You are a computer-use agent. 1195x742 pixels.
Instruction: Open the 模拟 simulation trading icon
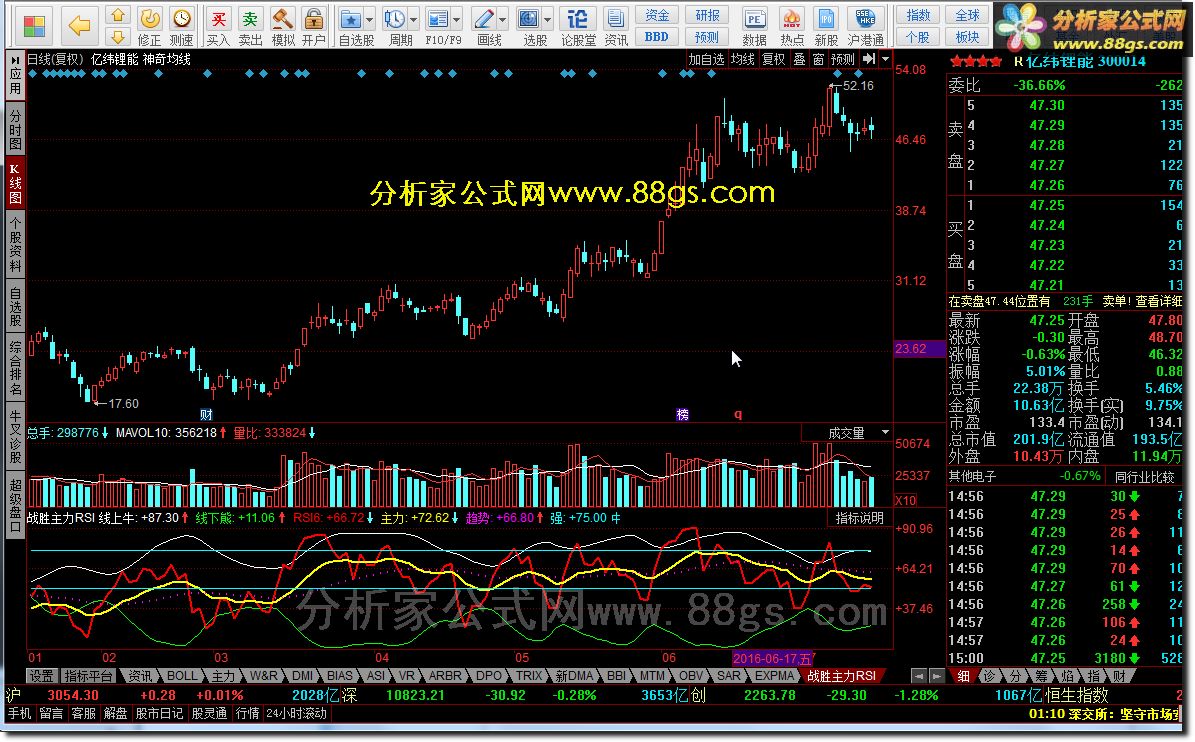pyautogui.click(x=283, y=27)
